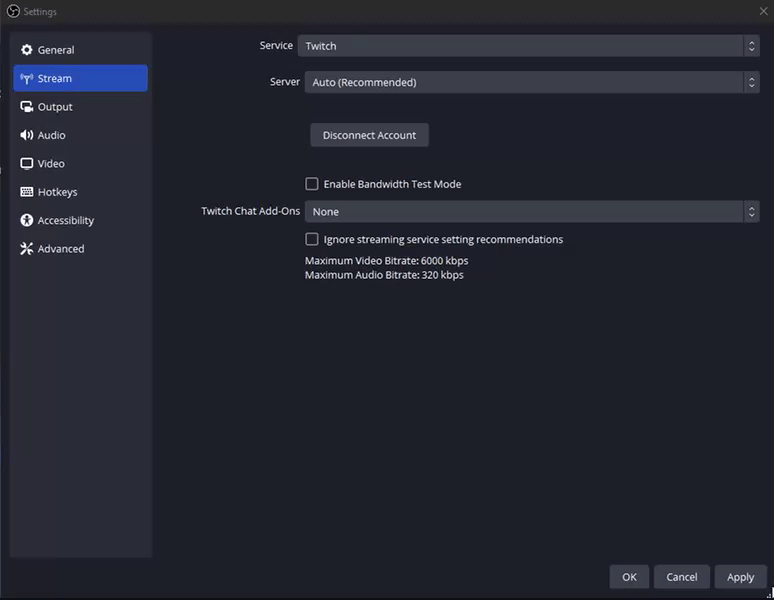This screenshot has height=600, width=774.
Task: Click the Service dropdown arrow stepper
Action: 751,46
